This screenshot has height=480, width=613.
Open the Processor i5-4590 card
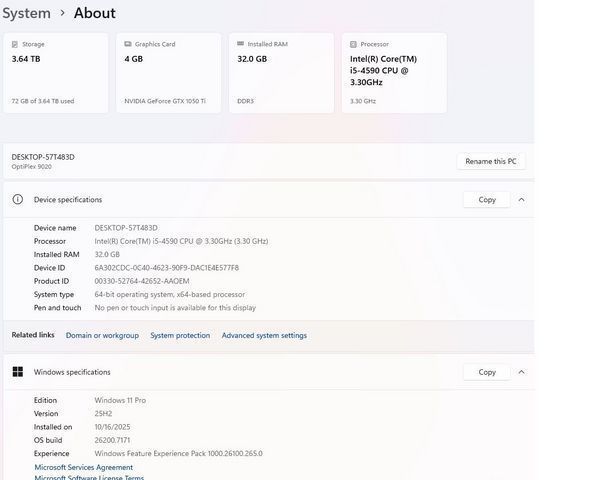(x=394, y=73)
